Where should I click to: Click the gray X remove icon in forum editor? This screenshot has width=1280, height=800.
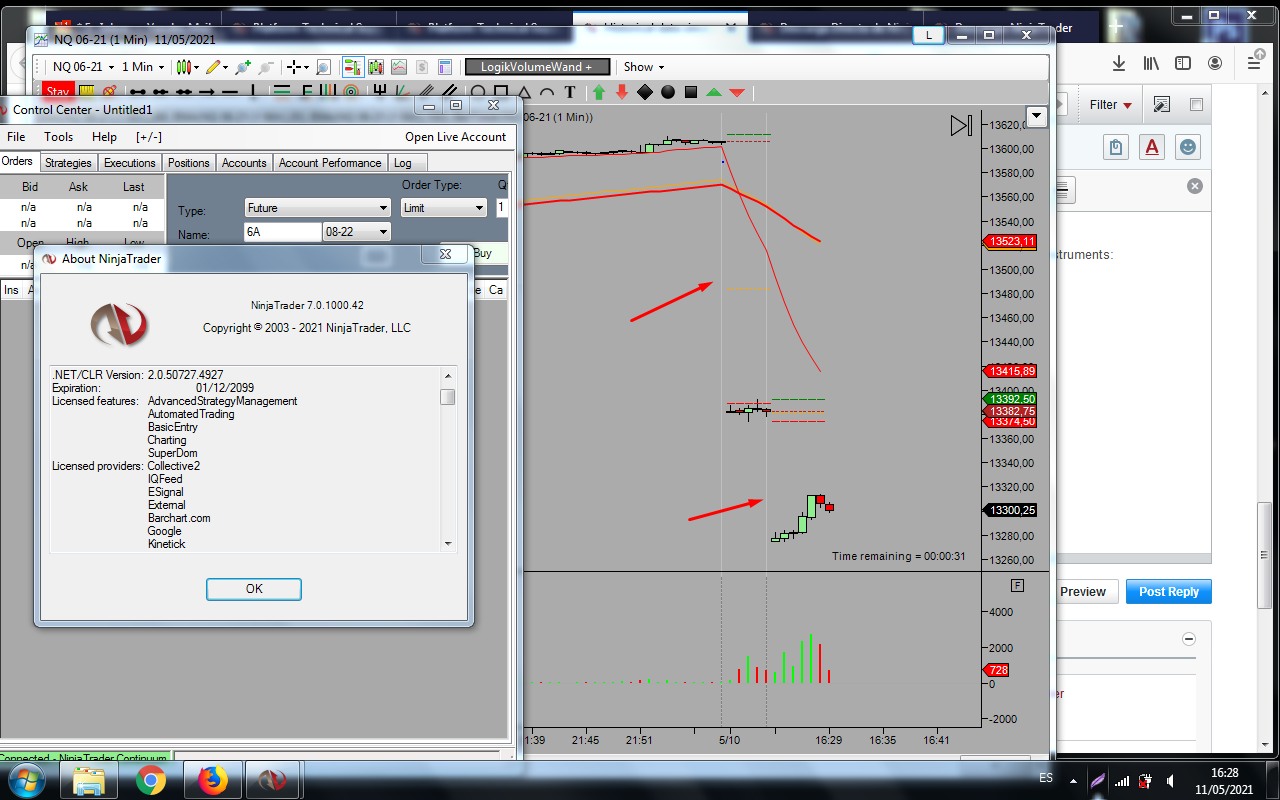(1194, 186)
